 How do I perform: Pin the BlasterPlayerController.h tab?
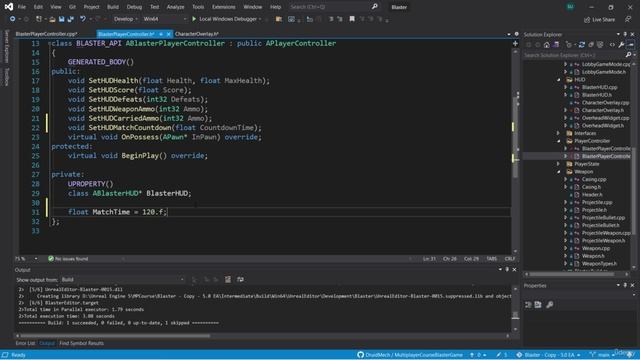pyautogui.click(x=161, y=34)
